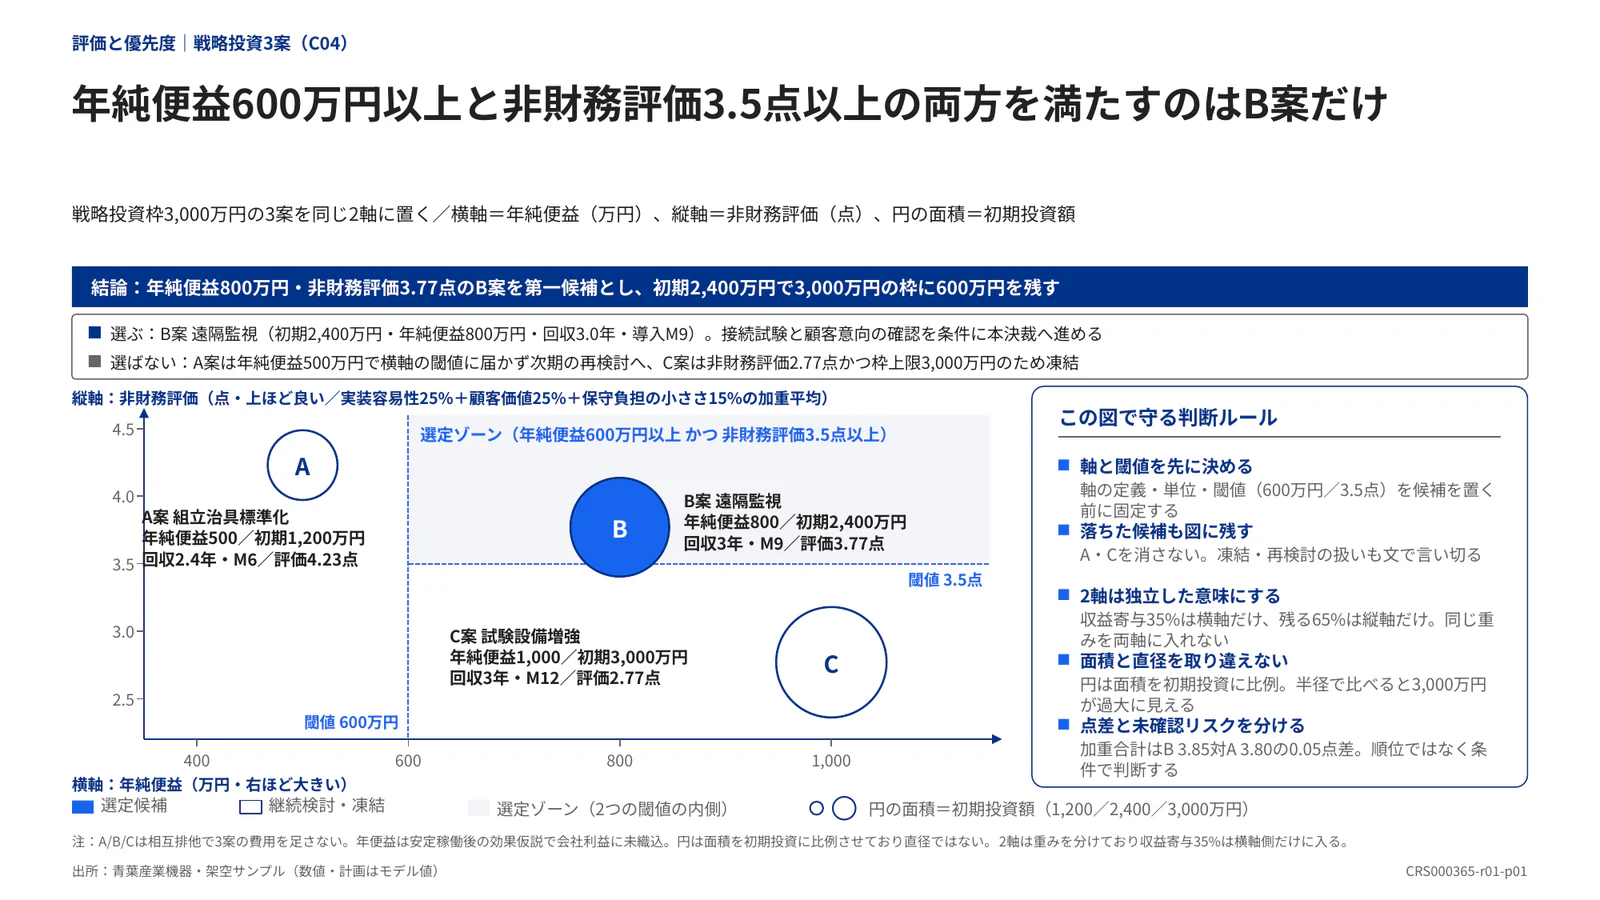Click the label B案 遠隔監視
Screen dimensions: 1600x900
(x=732, y=501)
